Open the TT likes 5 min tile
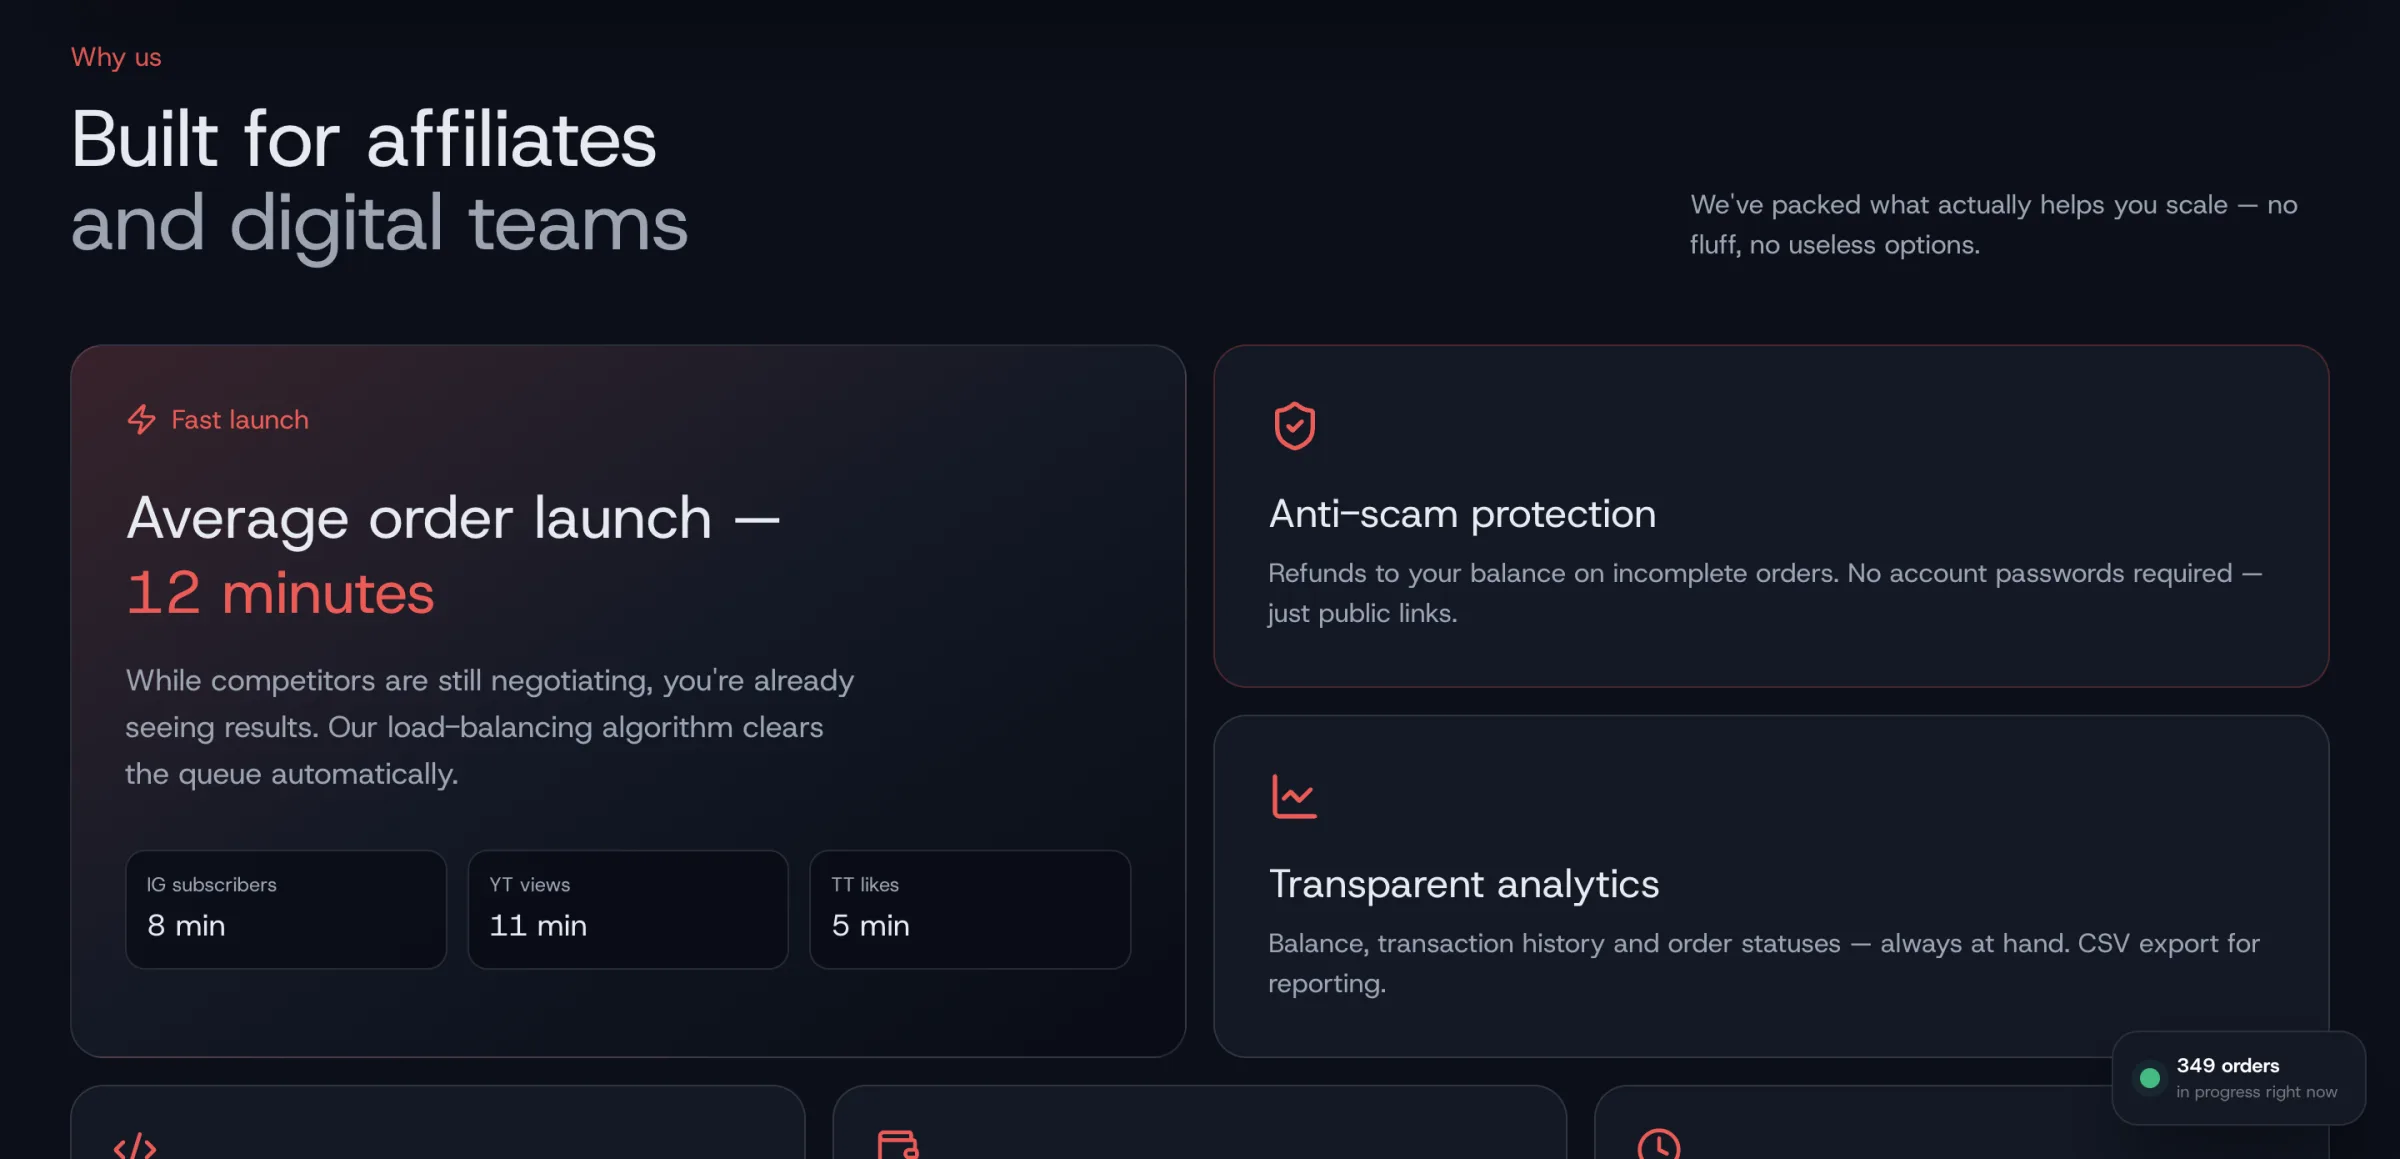 click(970, 909)
